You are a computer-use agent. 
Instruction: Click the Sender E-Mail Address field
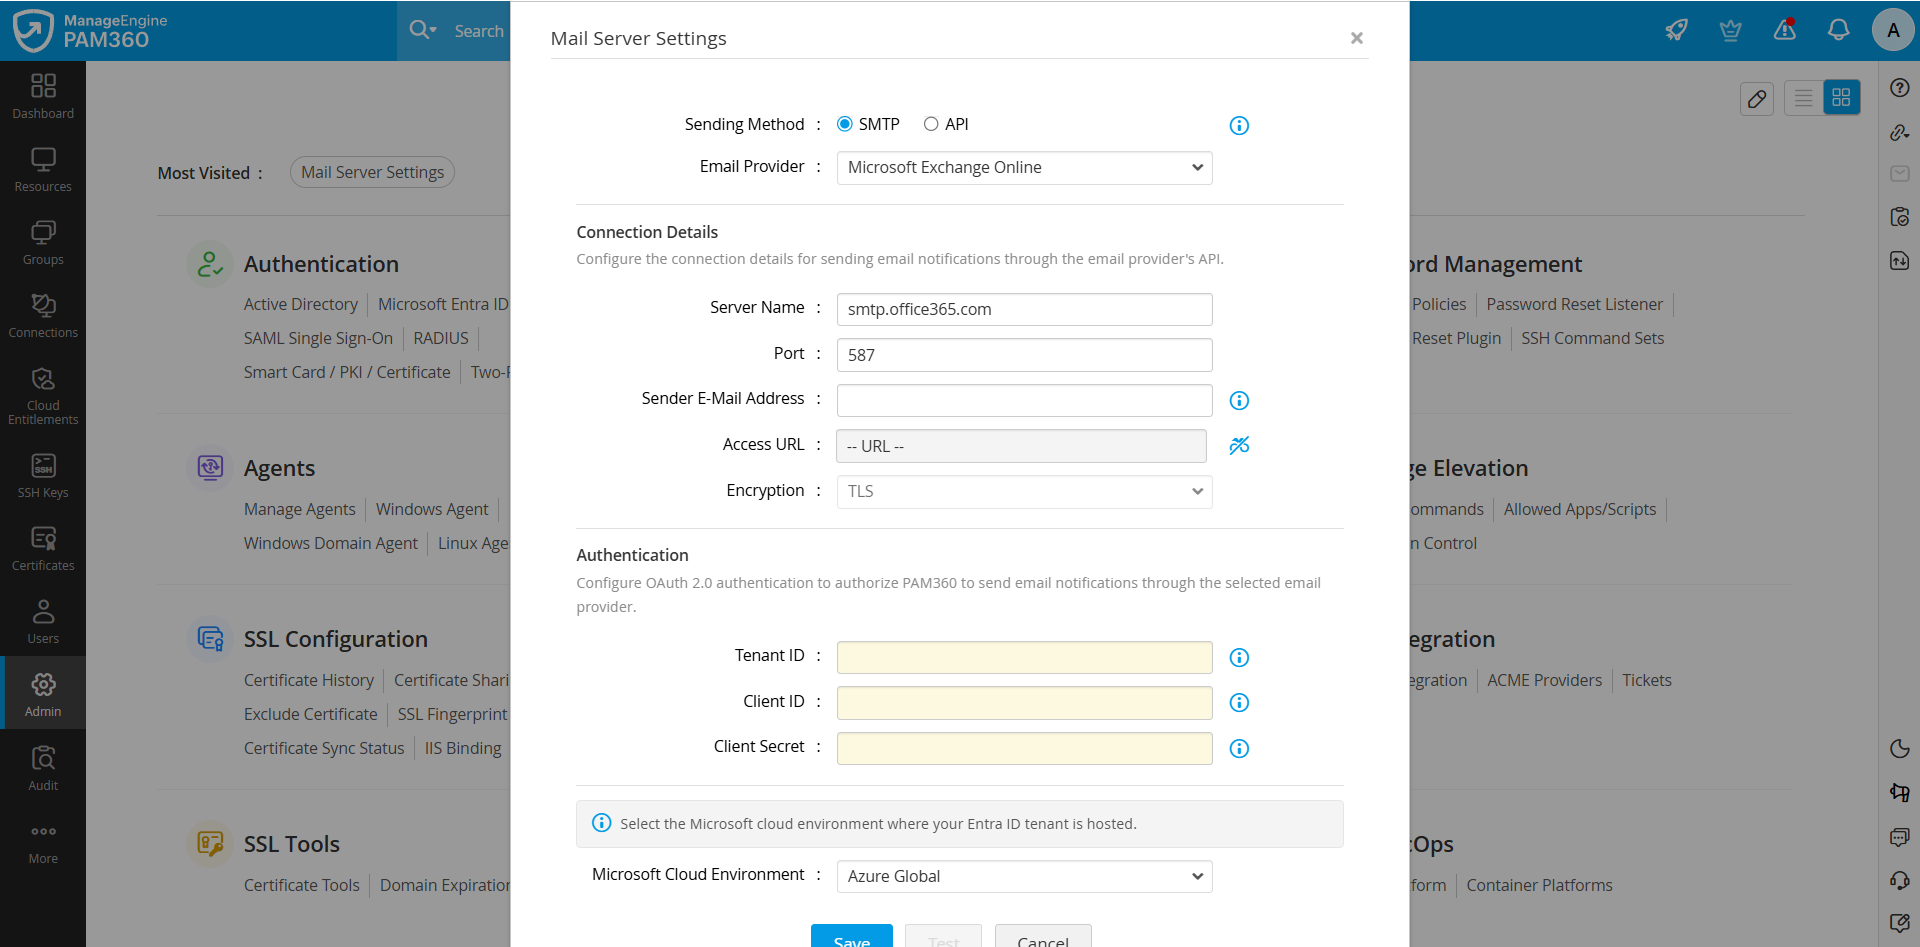tap(1024, 401)
